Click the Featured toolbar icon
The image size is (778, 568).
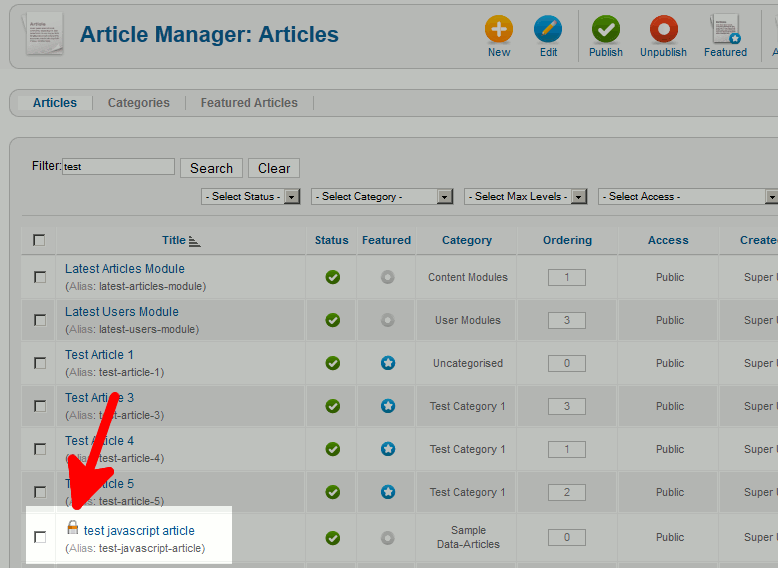click(725, 30)
